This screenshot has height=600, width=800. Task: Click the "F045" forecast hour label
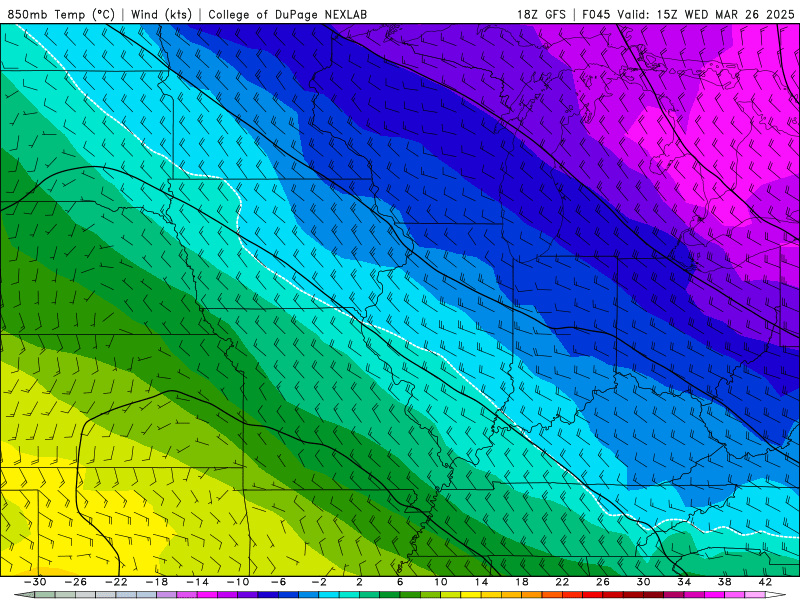(x=596, y=14)
